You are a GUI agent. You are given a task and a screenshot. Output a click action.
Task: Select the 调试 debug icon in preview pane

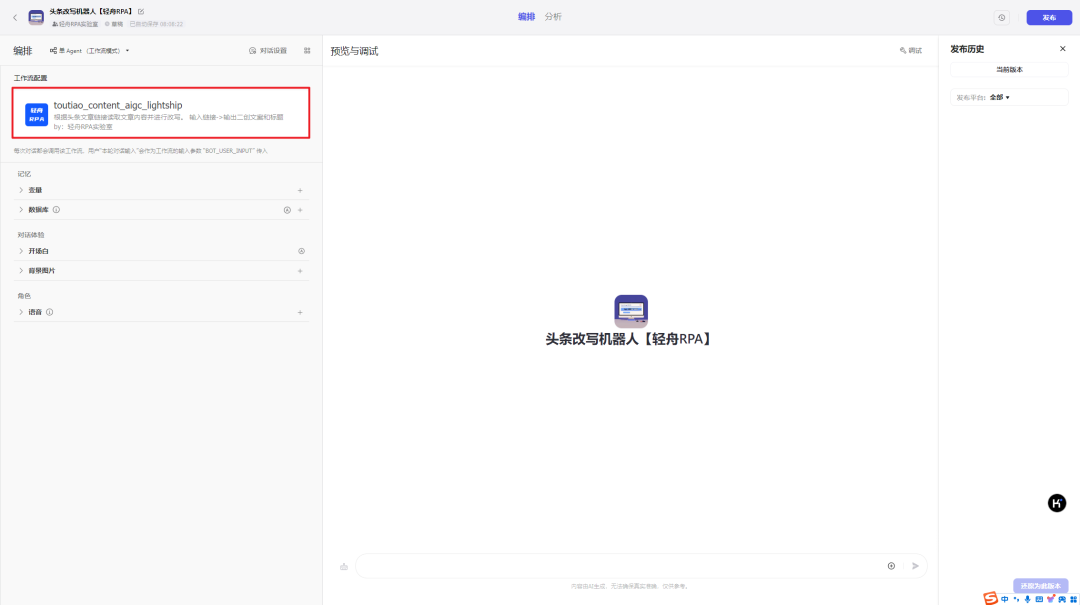tap(910, 49)
